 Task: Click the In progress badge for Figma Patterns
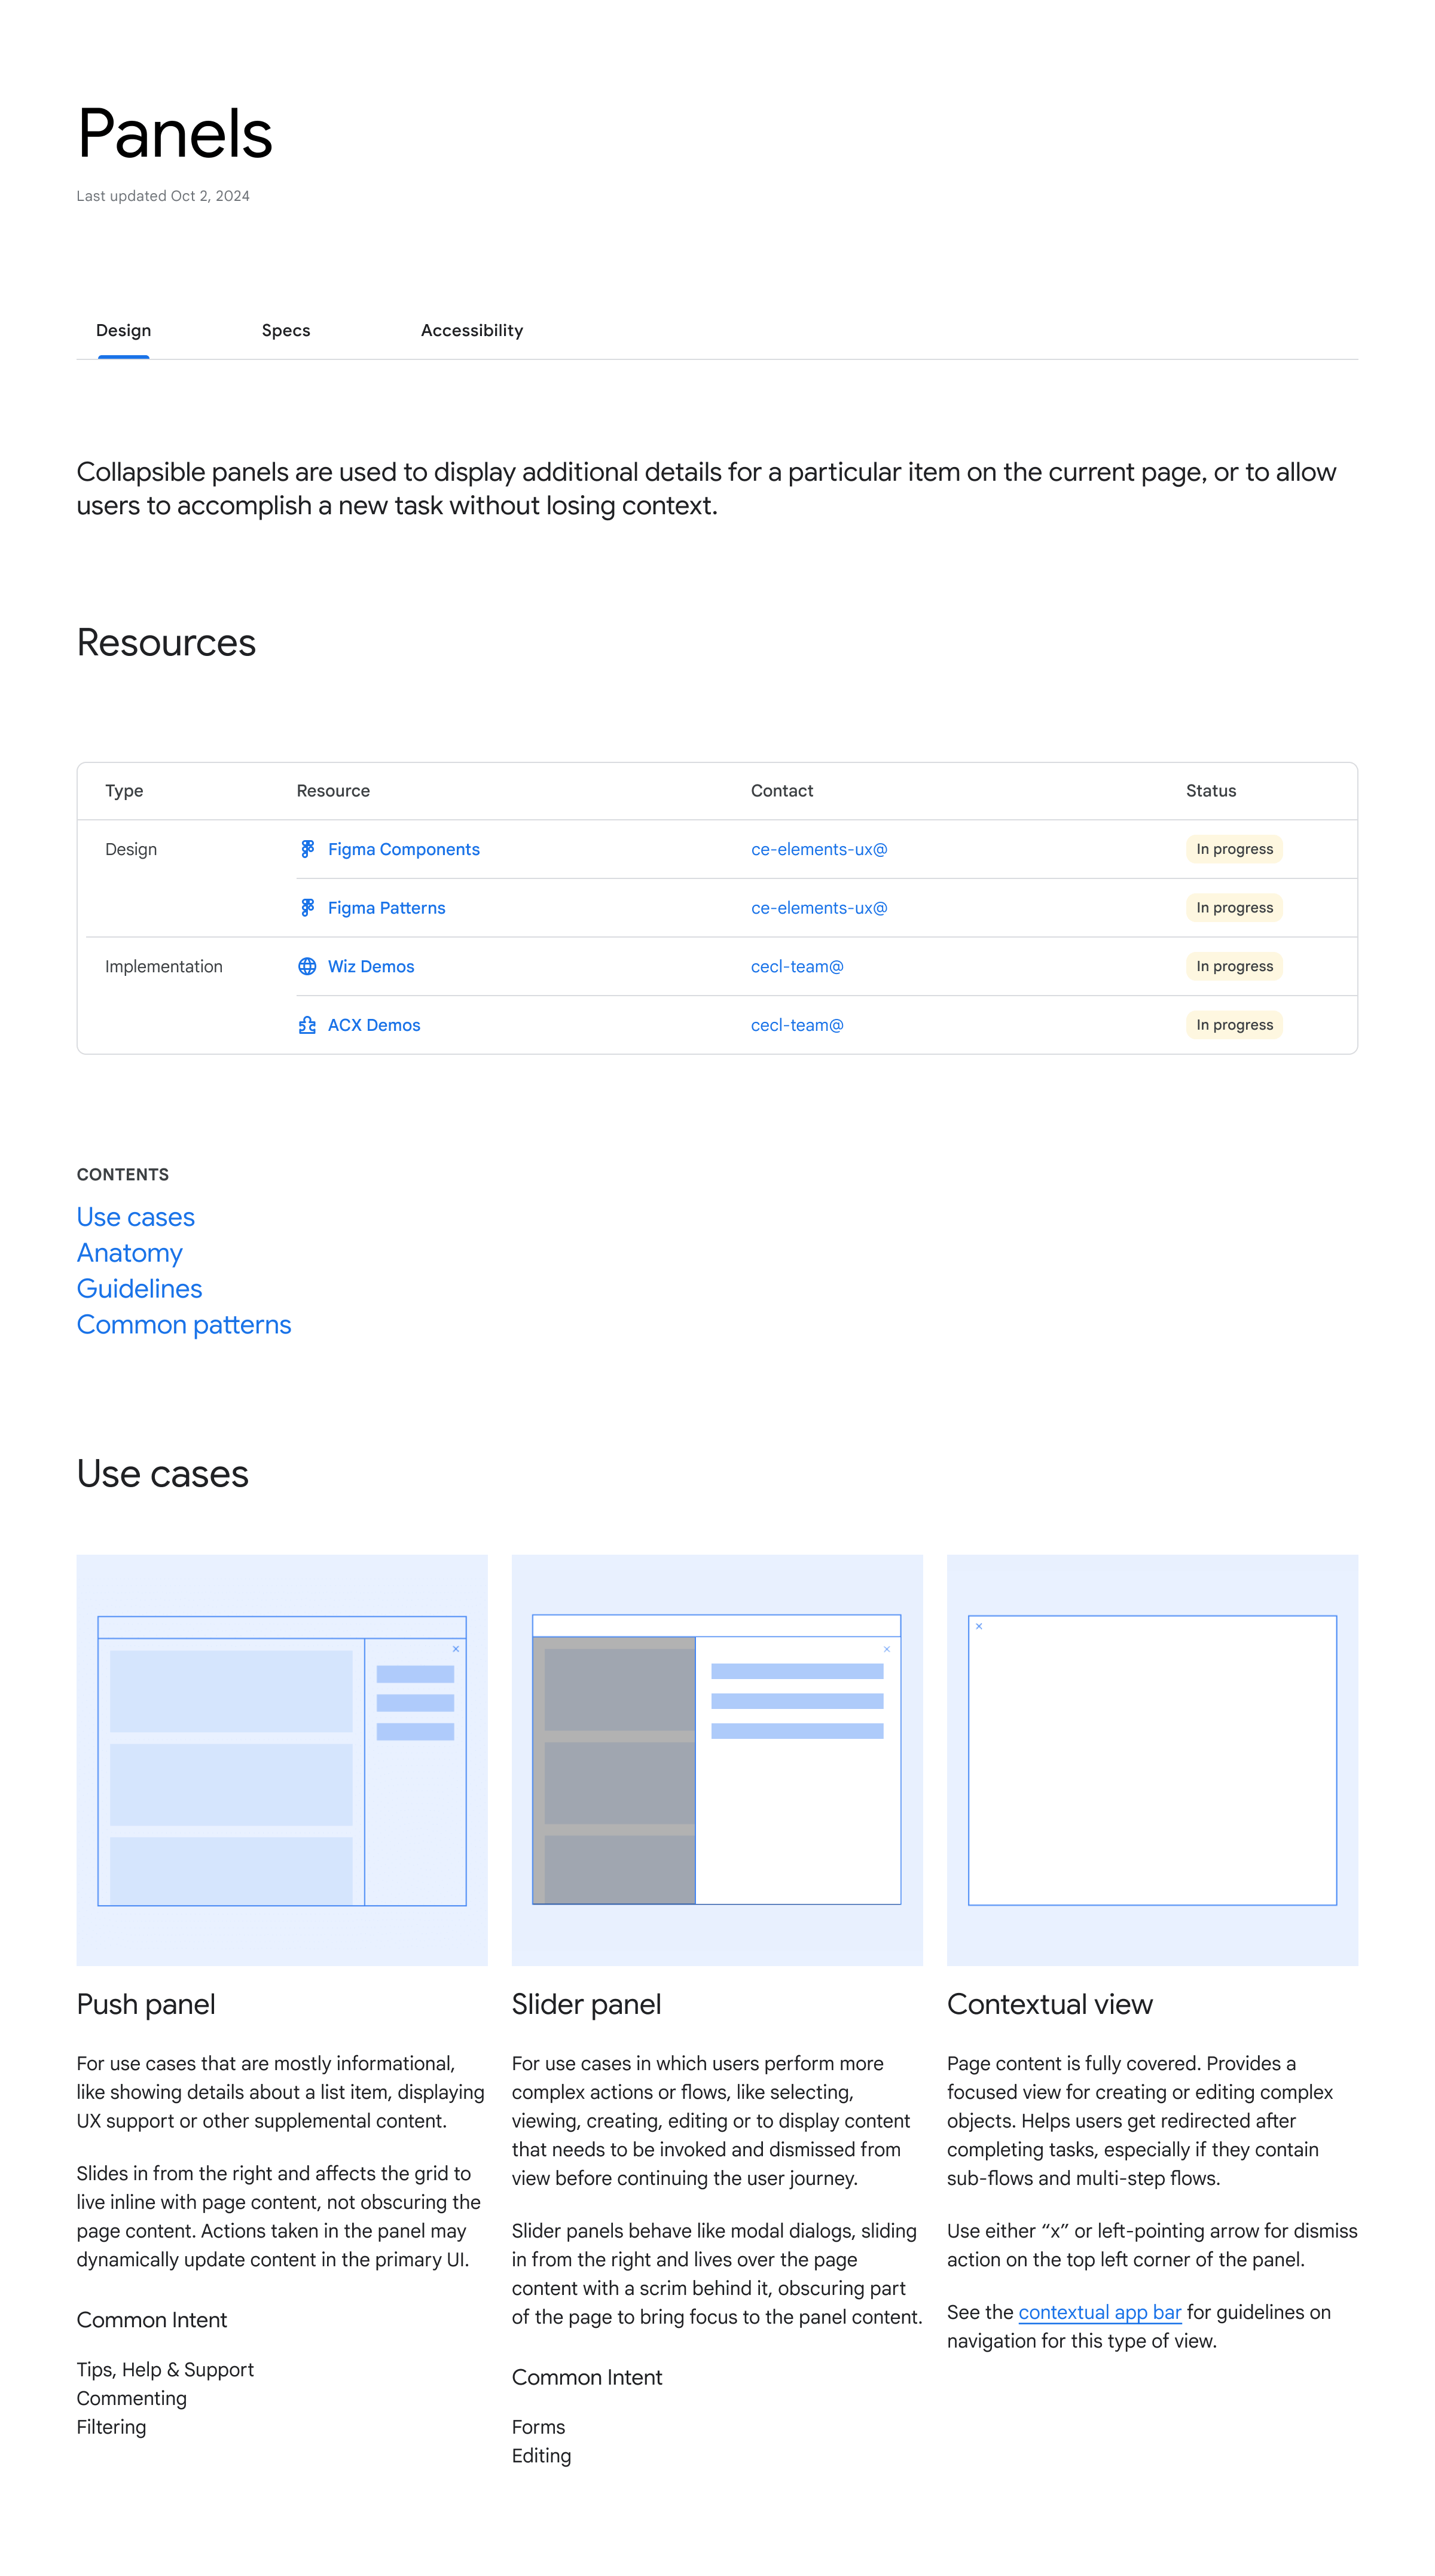(1234, 908)
